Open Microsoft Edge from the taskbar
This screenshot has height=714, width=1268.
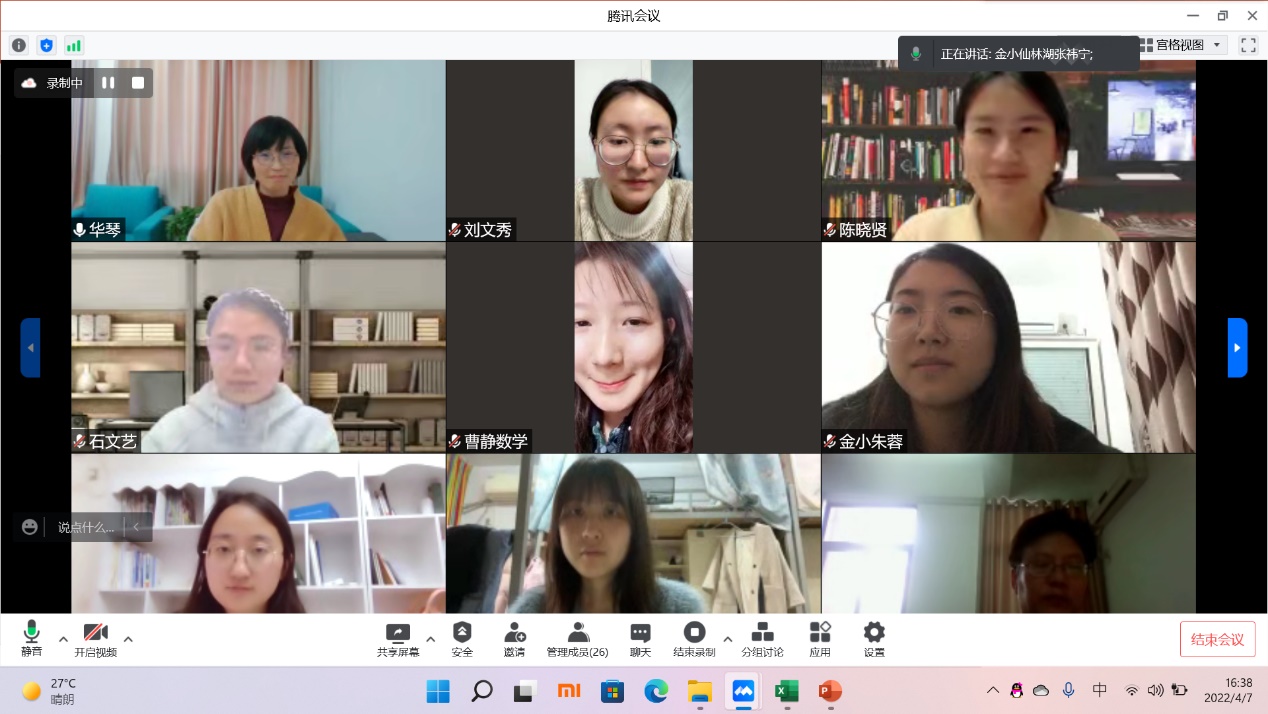click(656, 691)
